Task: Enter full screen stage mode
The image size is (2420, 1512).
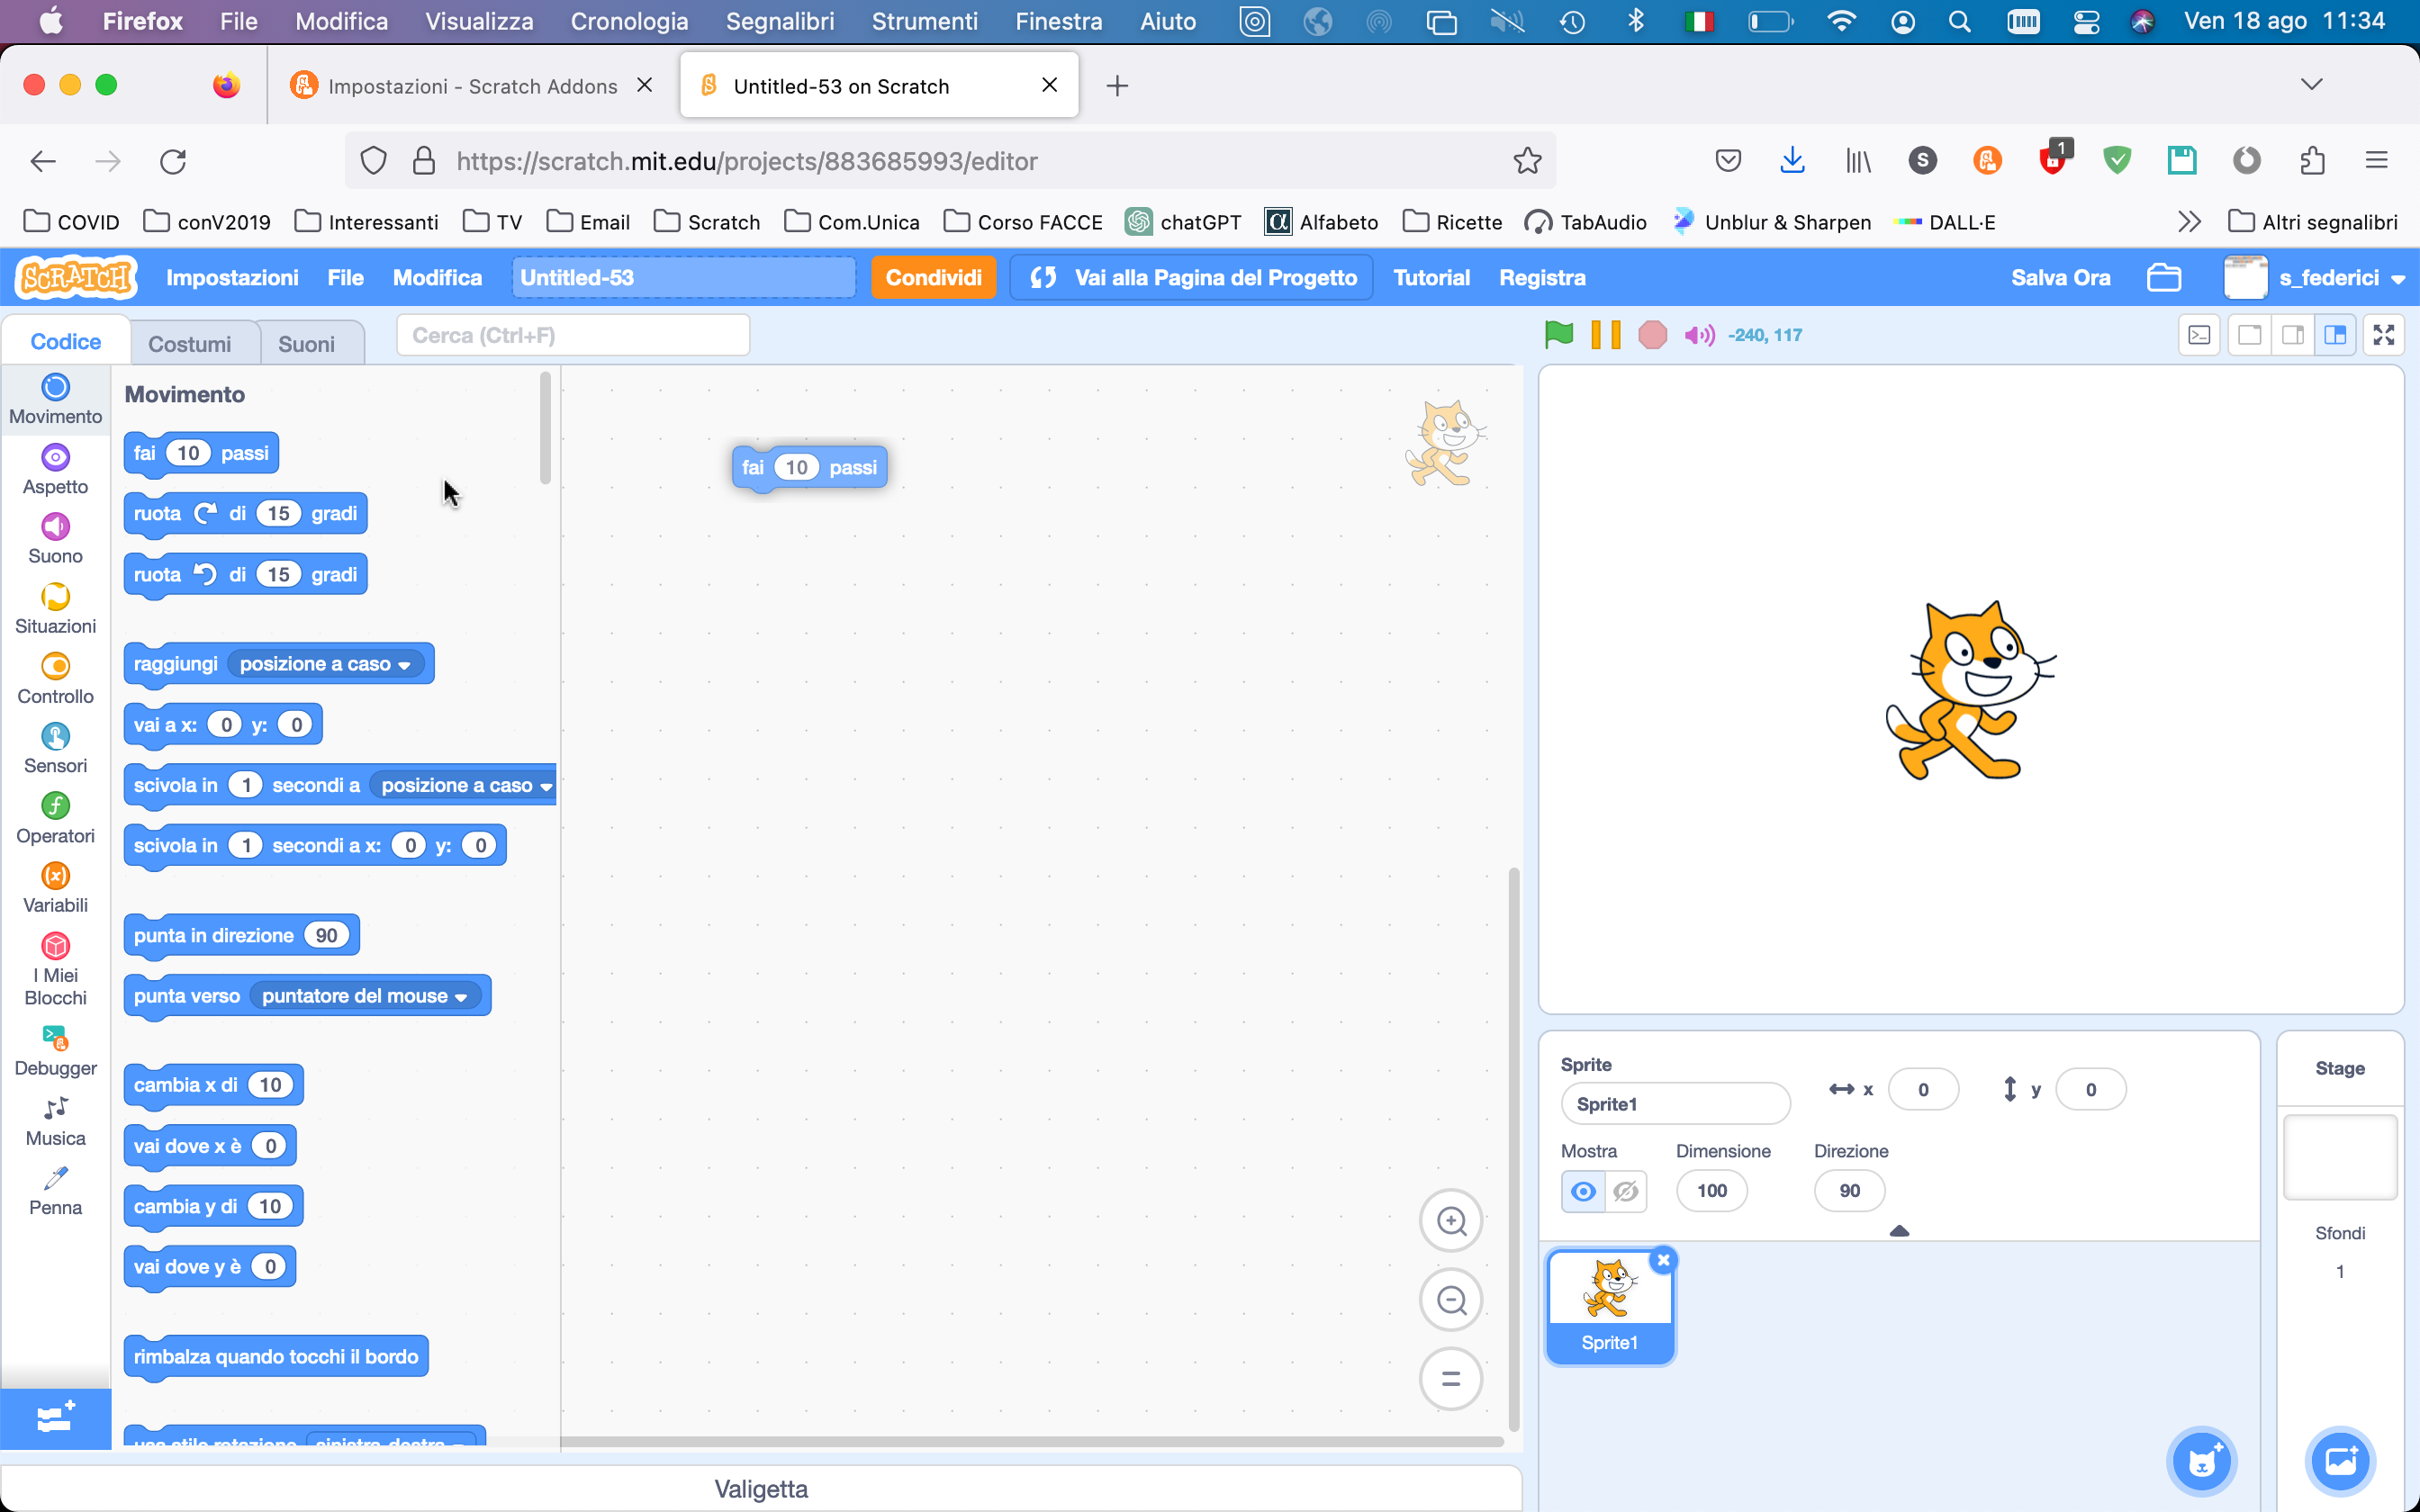Action: pos(2384,335)
